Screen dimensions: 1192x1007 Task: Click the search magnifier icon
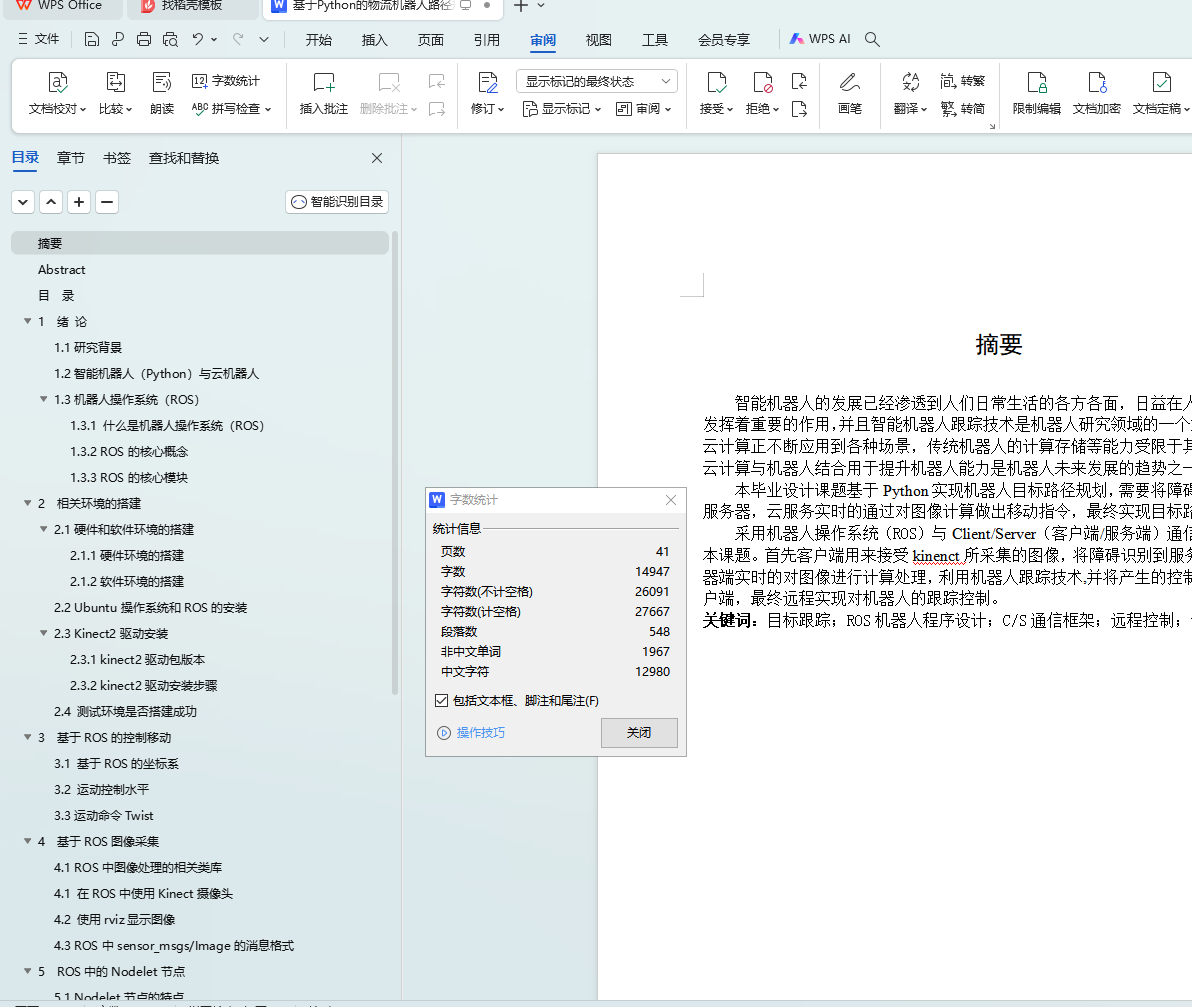pyautogui.click(x=873, y=40)
